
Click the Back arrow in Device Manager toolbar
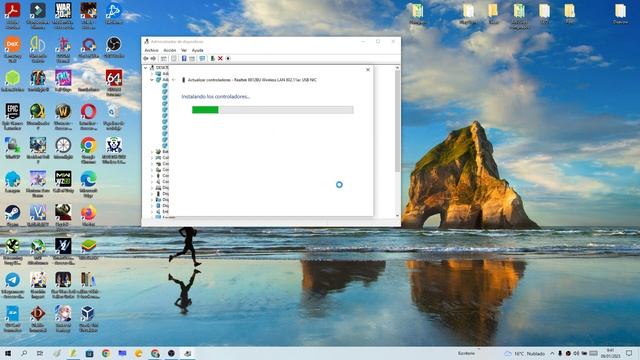coord(146,59)
